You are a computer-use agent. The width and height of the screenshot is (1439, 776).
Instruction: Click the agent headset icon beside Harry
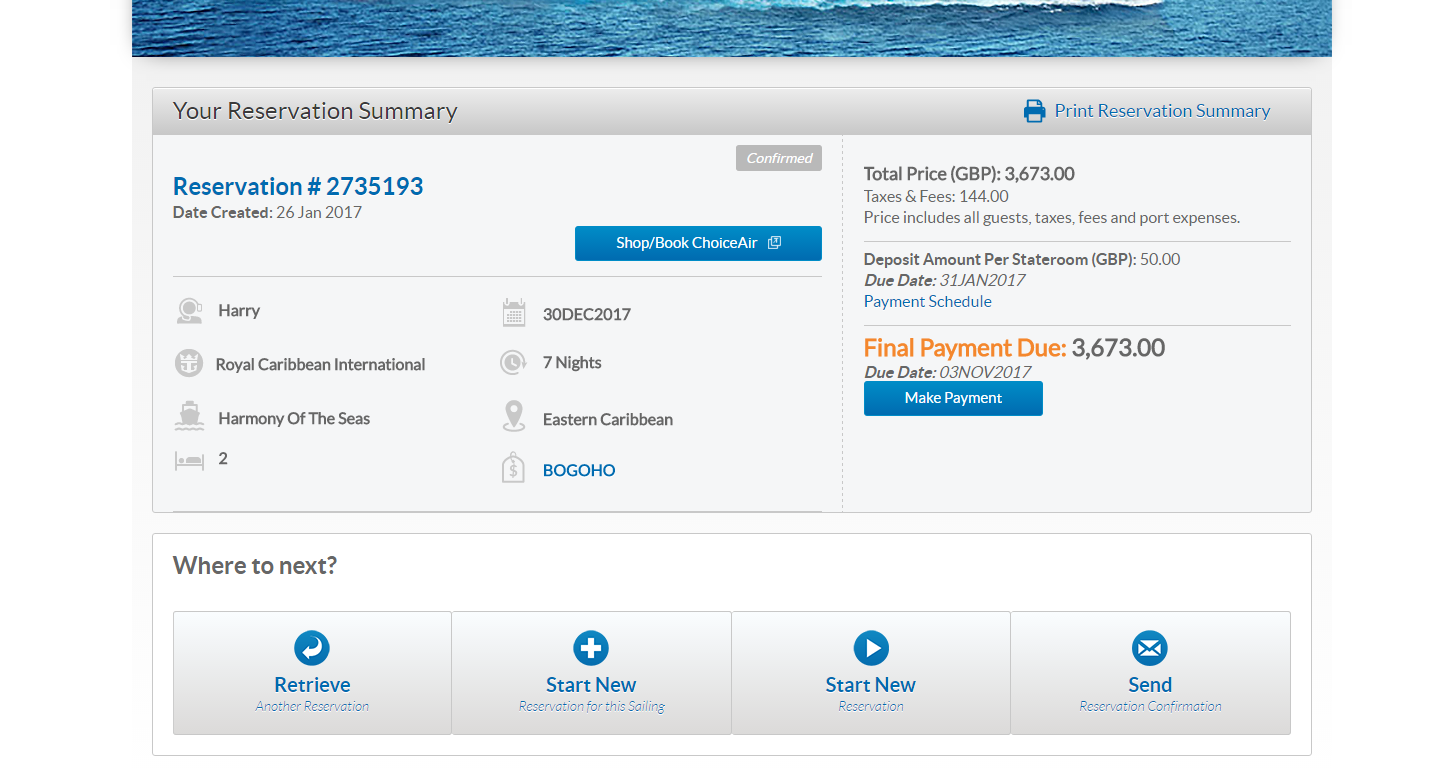coord(189,311)
